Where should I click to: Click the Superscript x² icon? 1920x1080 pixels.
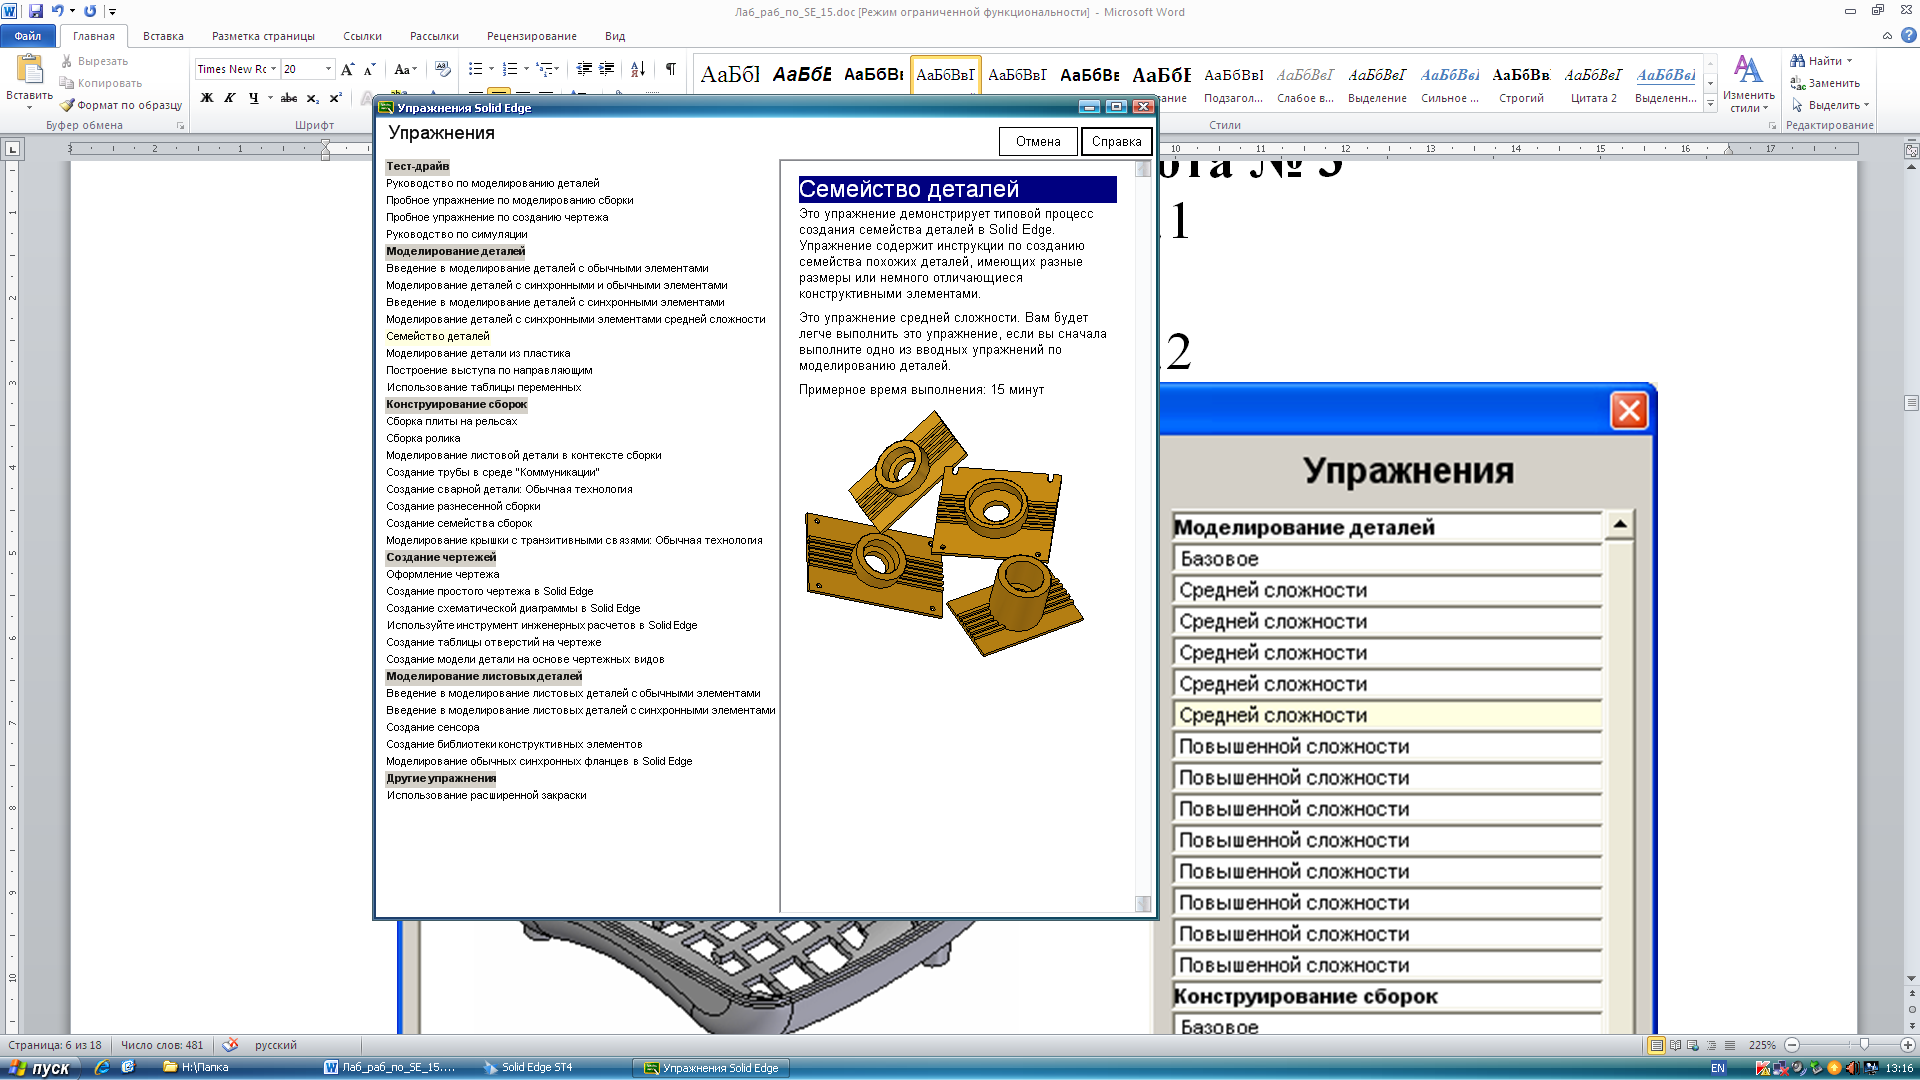click(336, 98)
